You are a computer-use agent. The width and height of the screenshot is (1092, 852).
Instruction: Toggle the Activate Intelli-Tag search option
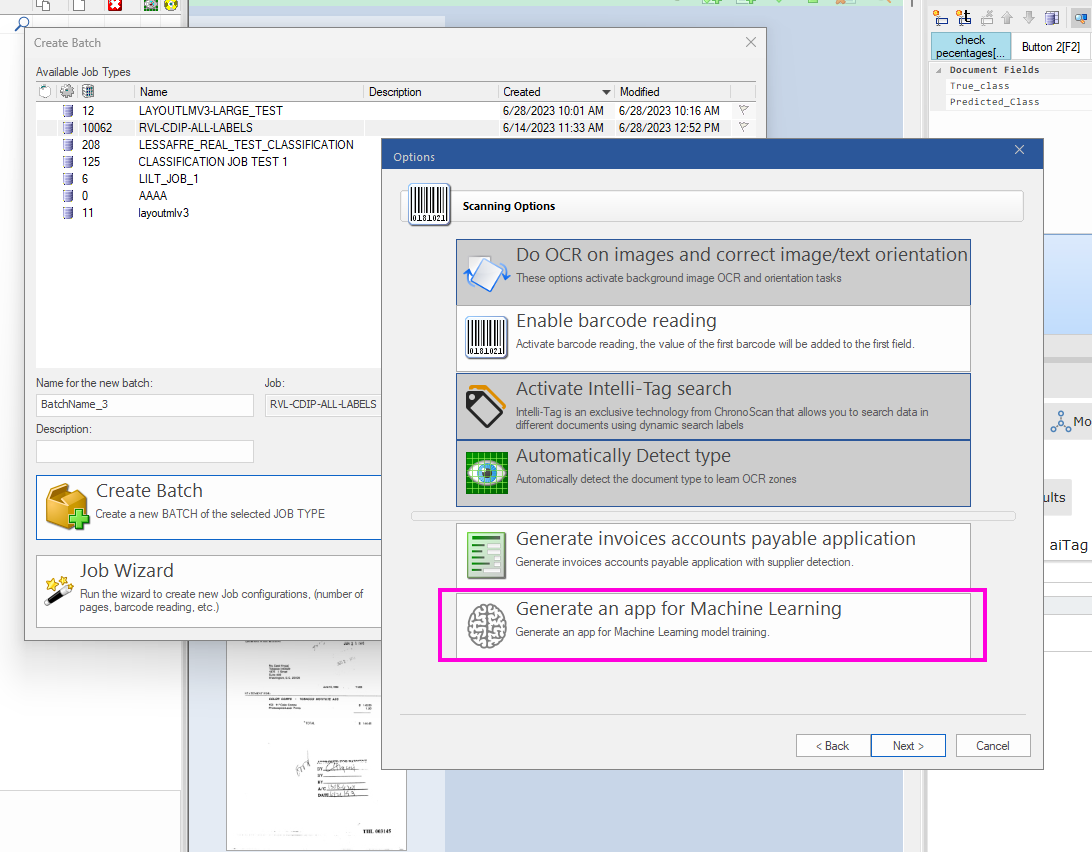tap(713, 407)
